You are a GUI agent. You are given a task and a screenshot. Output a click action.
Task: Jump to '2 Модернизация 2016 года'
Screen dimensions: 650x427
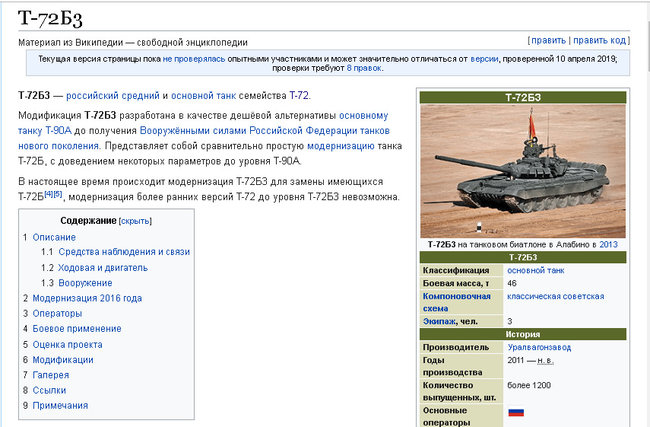[82, 298]
